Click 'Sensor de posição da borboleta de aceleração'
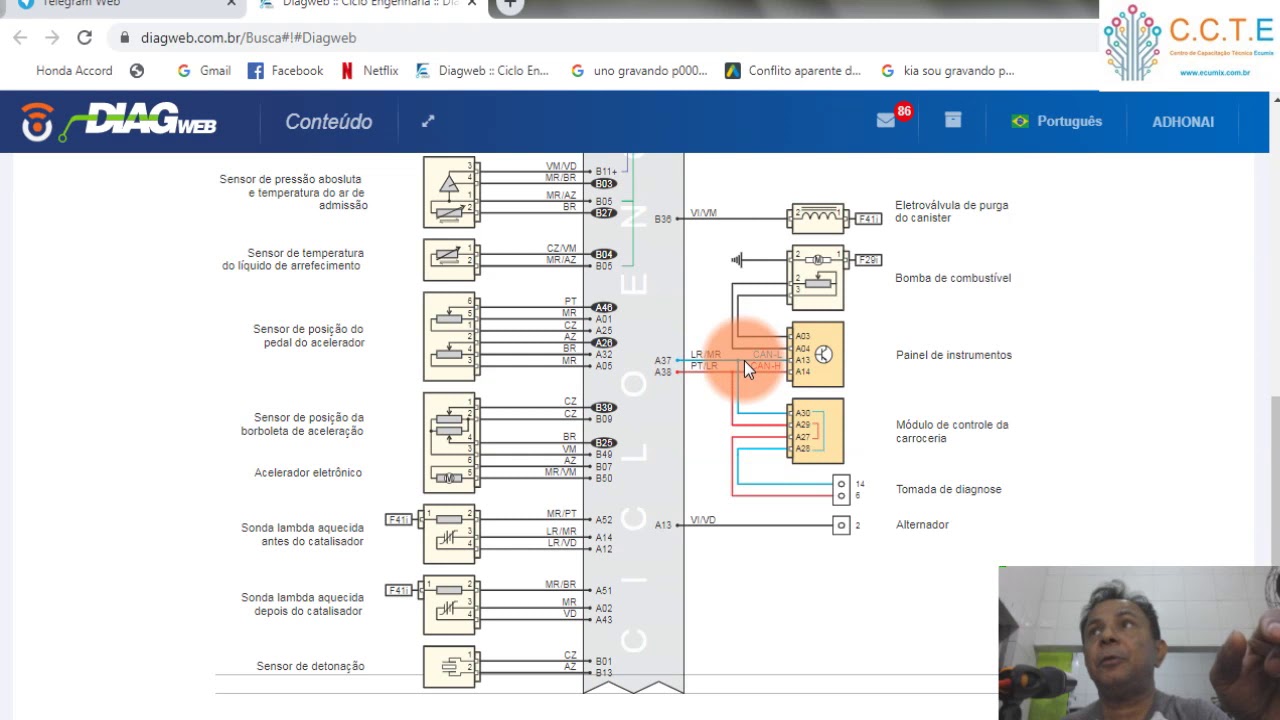 (302, 424)
